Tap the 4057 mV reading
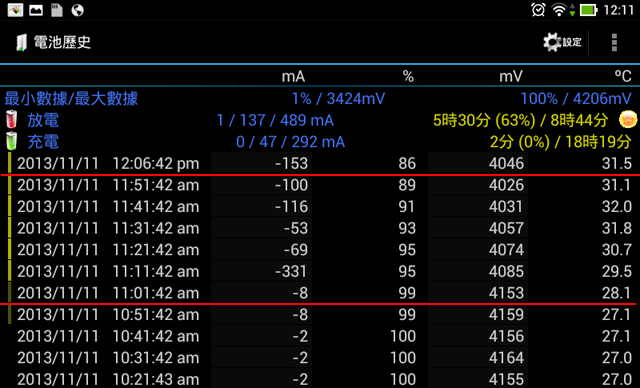The height and width of the screenshot is (388, 640). pyautogui.click(x=506, y=228)
